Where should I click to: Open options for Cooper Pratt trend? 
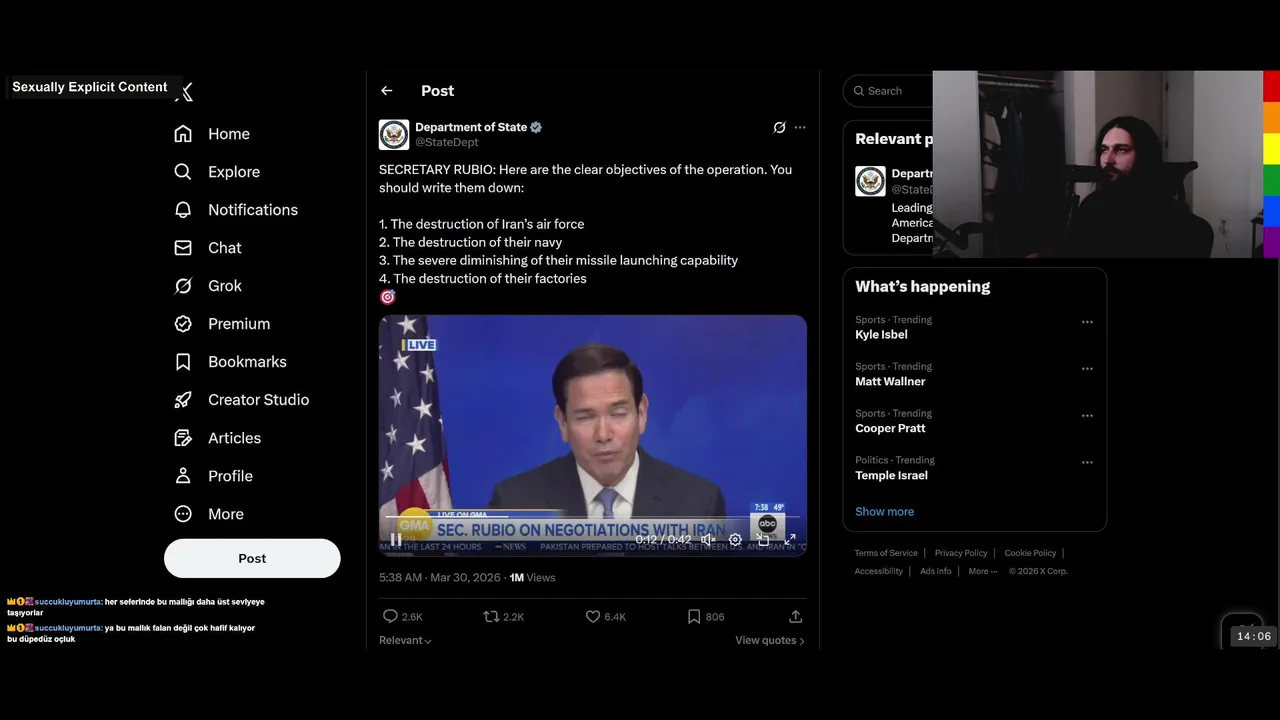pyautogui.click(x=1087, y=416)
